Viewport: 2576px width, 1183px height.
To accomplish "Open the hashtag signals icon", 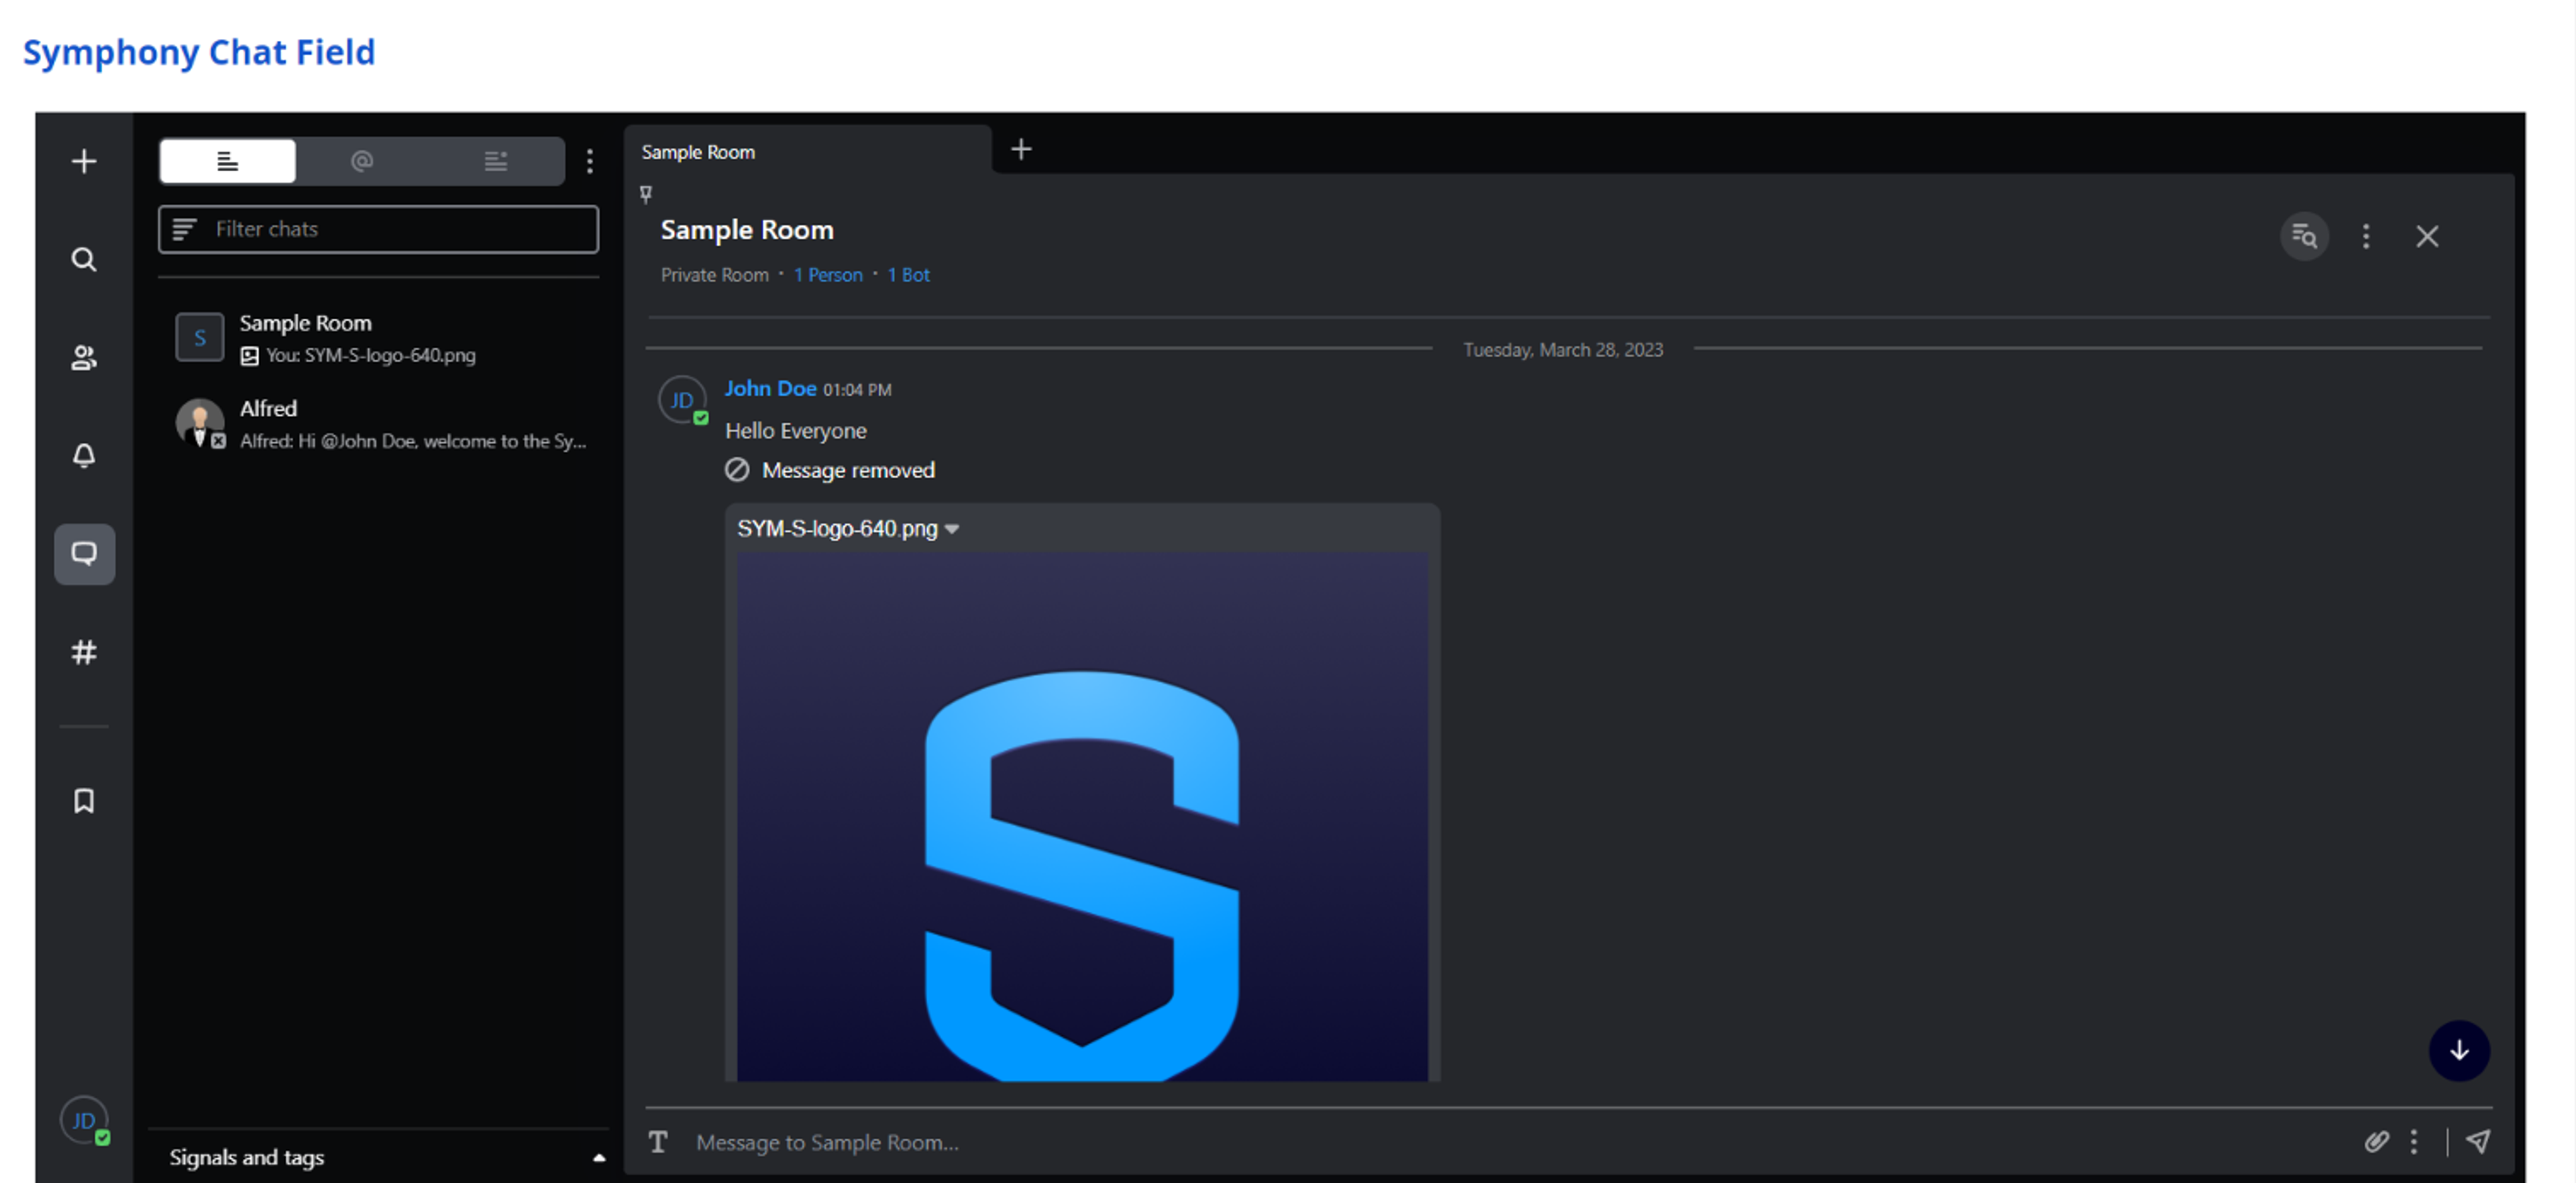I will [84, 652].
